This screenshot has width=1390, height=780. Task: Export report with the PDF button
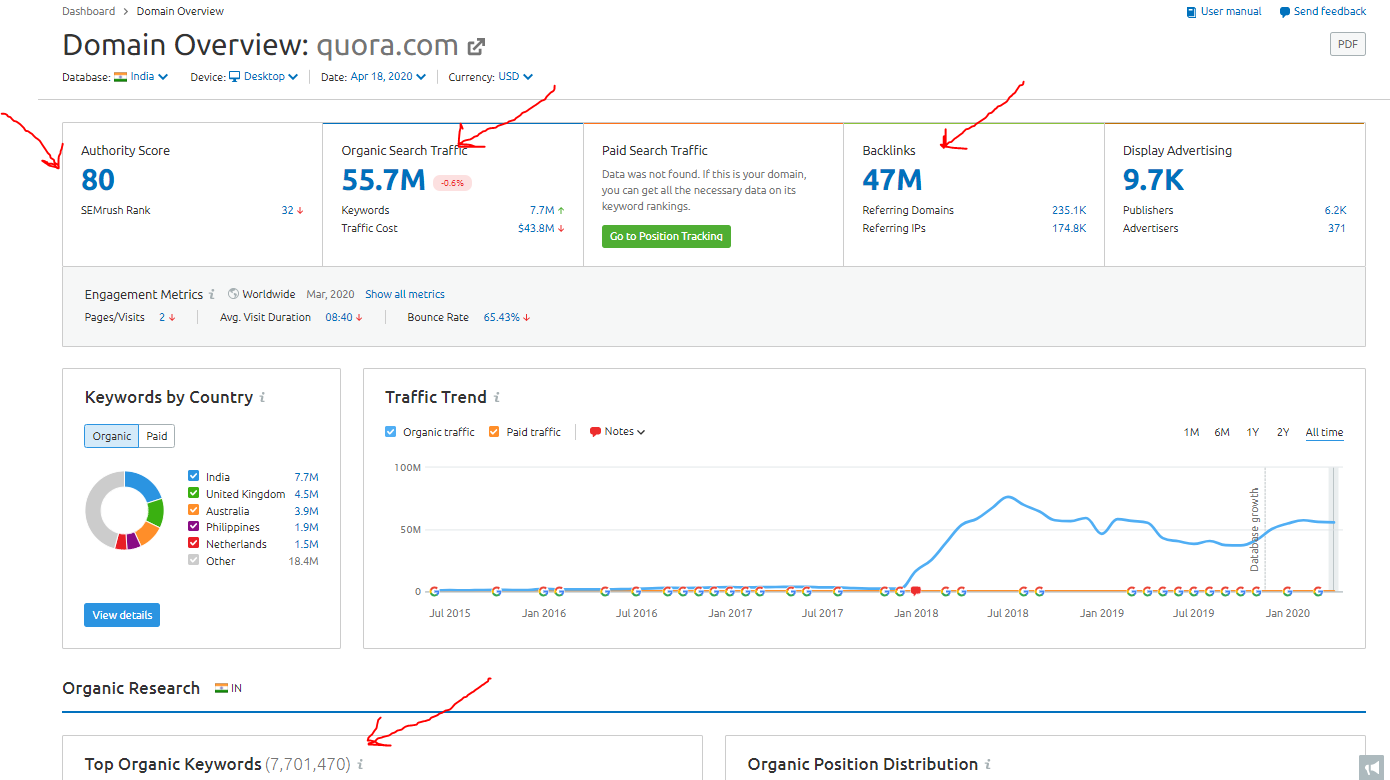(1347, 44)
